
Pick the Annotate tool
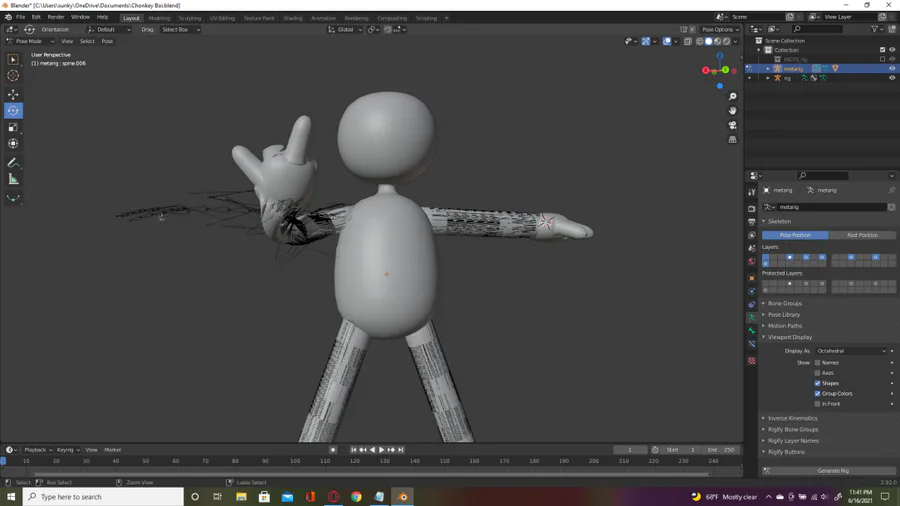click(13, 162)
